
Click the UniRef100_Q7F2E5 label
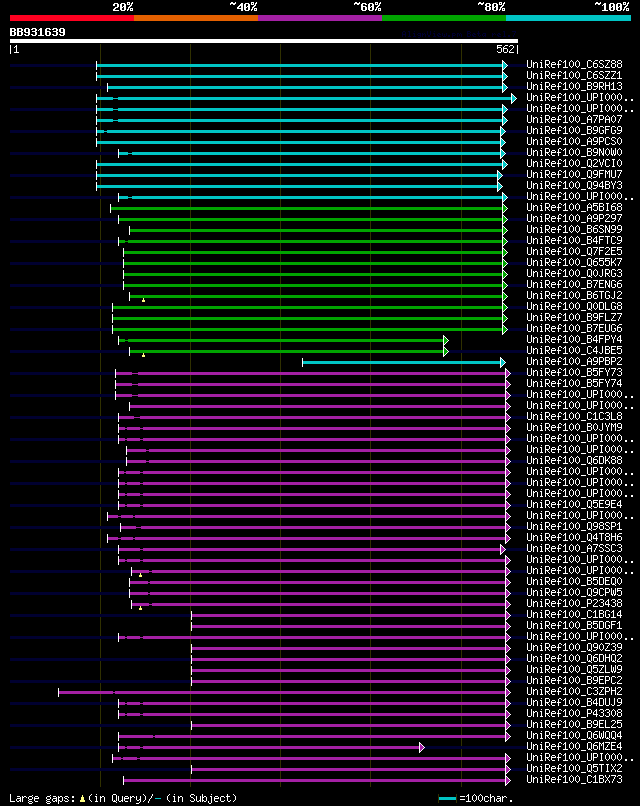point(574,251)
